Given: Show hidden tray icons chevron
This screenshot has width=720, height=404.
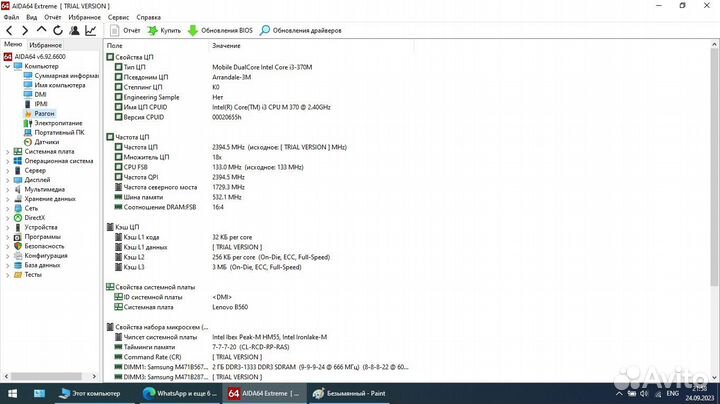Looking at the screenshot, I should tap(619, 393).
